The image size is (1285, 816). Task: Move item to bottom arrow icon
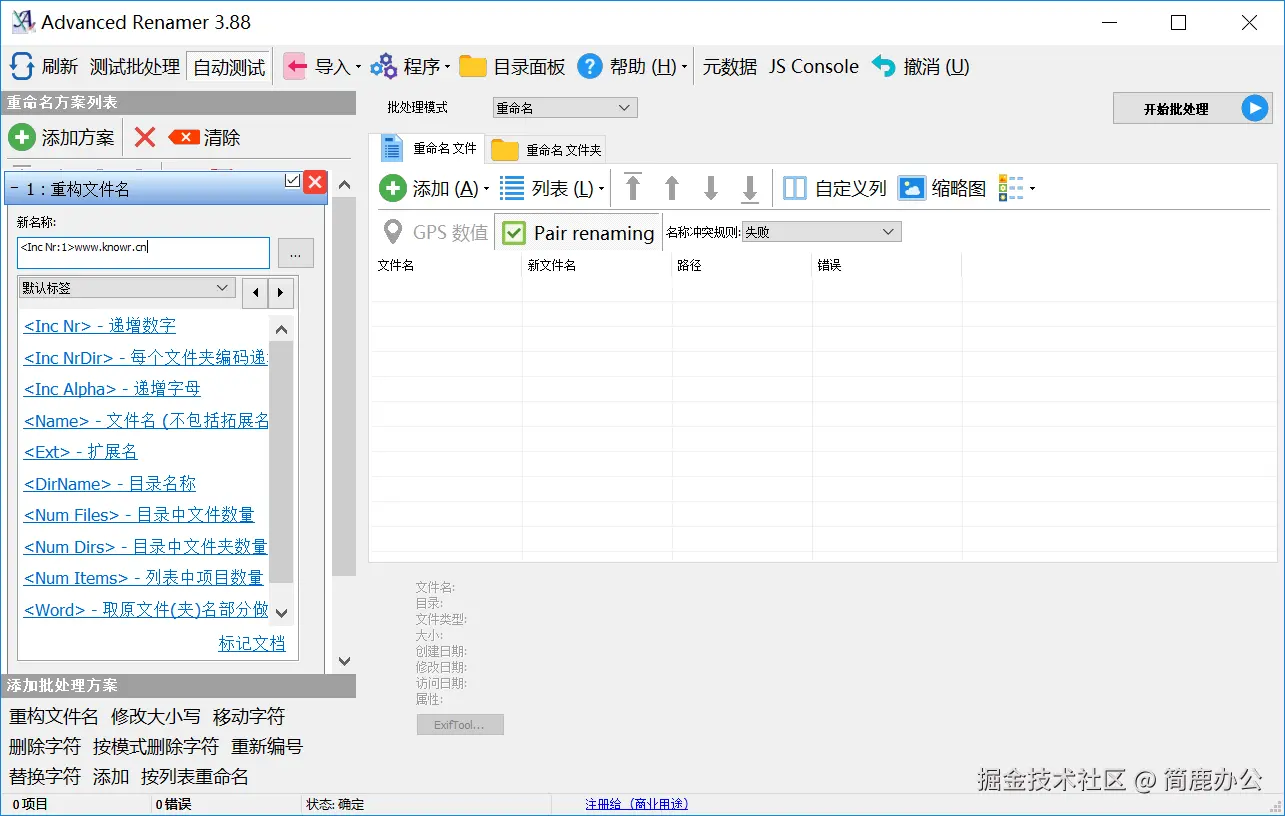(x=750, y=188)
